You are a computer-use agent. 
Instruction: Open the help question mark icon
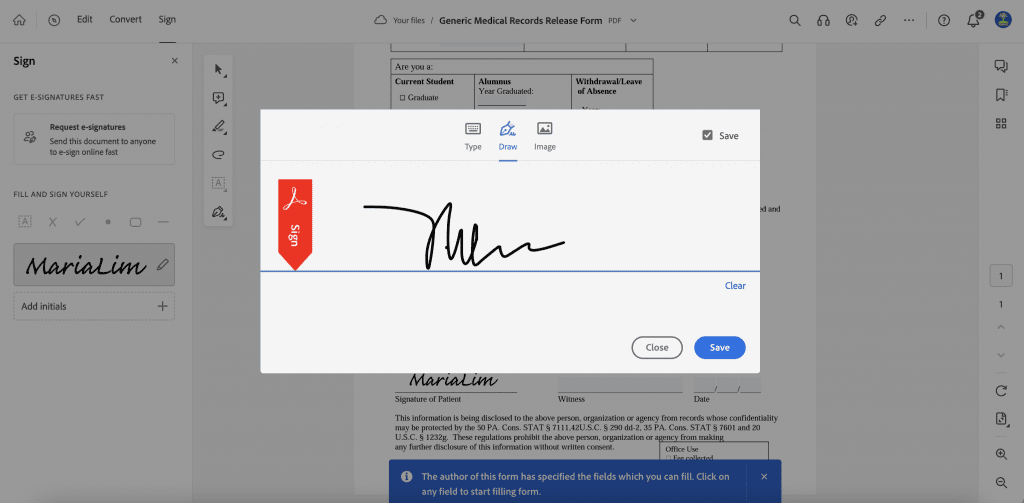click(x=944, y=20)
